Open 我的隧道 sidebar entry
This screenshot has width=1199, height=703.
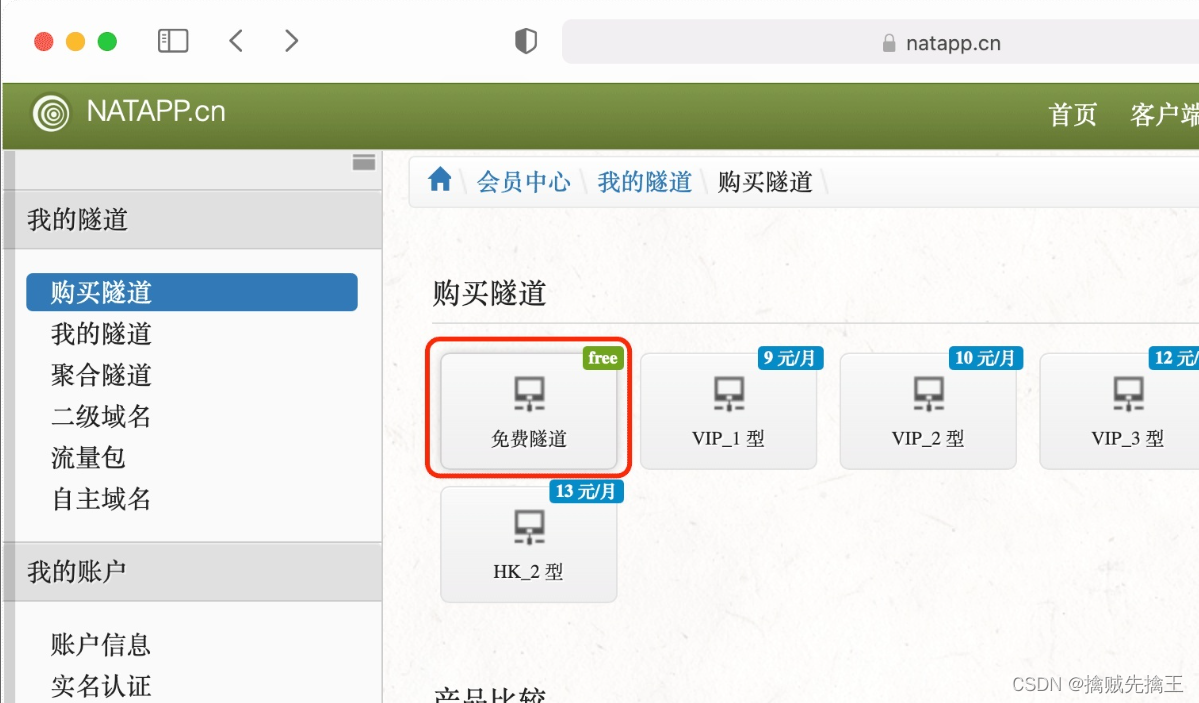point(102,334)
